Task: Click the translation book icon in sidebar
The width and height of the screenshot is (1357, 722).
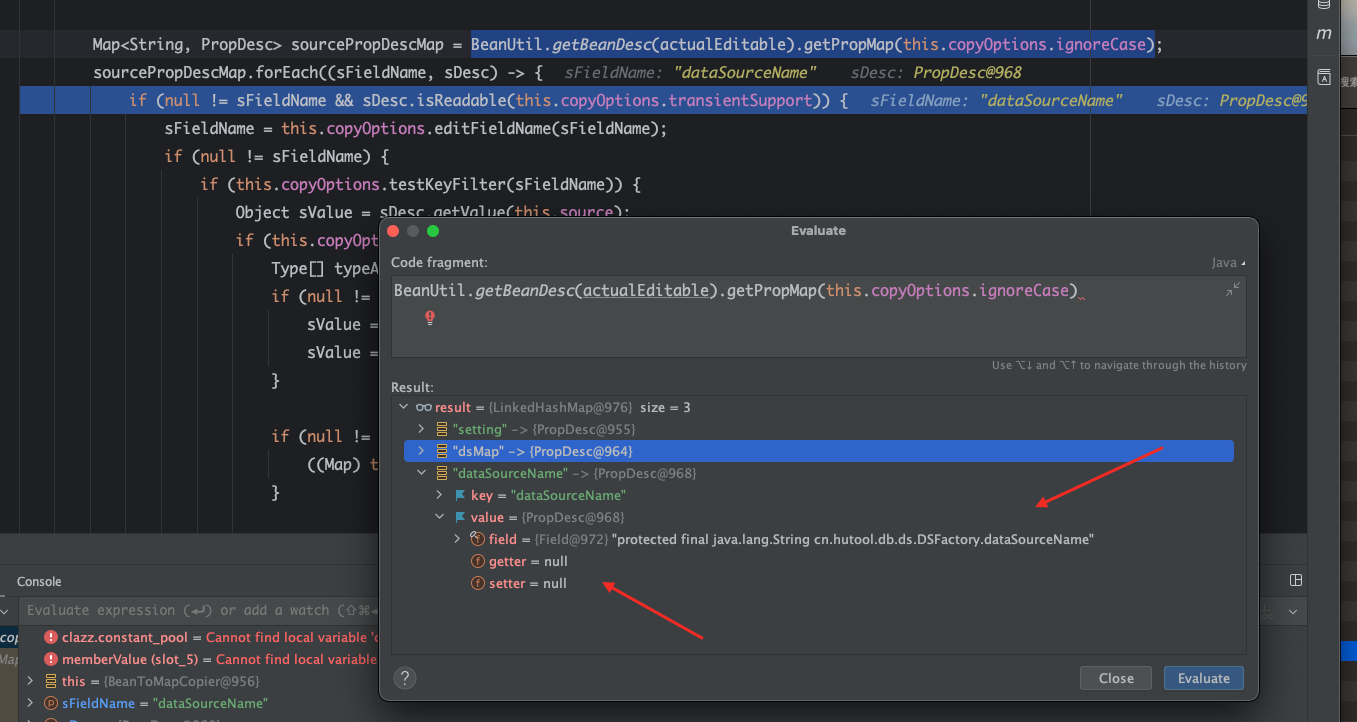Action: point(1324,77)
